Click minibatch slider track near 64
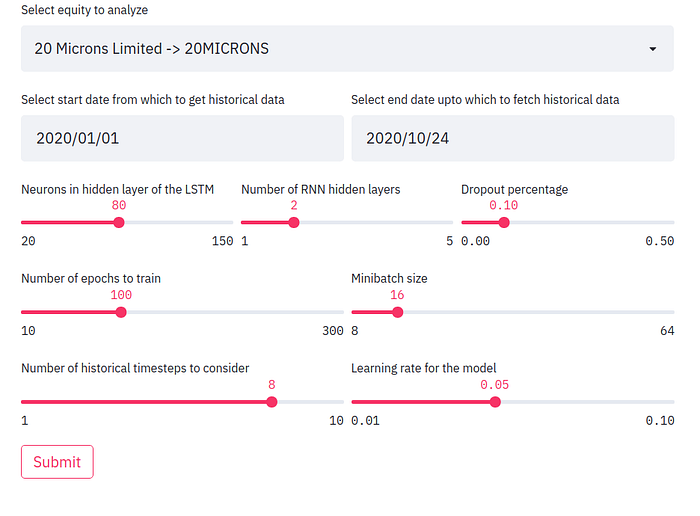 click(671, 312)
